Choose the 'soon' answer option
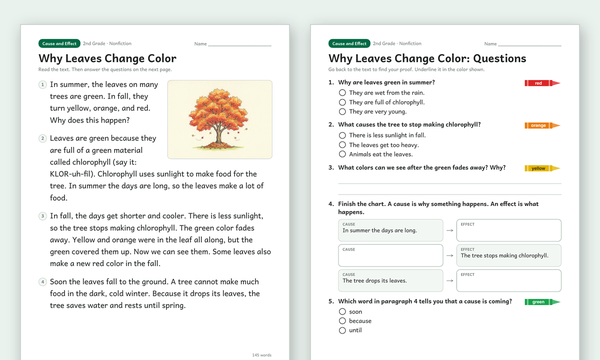The height and width of the screenshot is (360, 600). (342, 312)
